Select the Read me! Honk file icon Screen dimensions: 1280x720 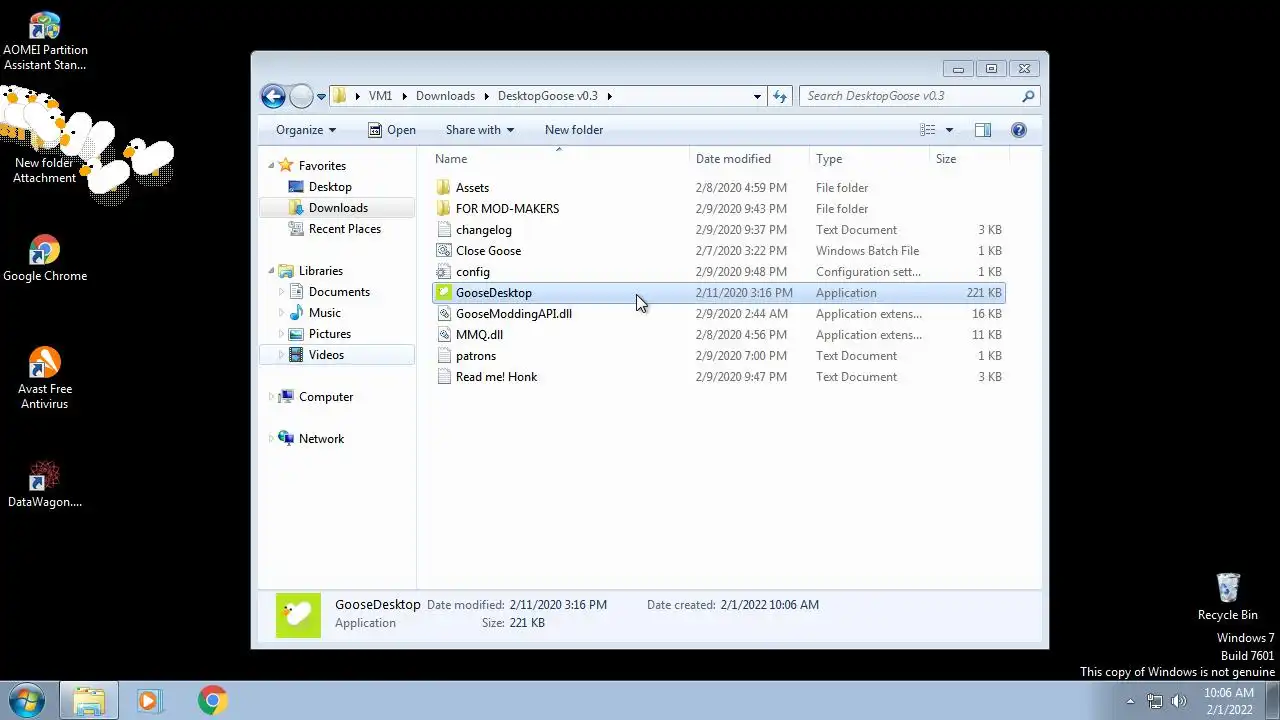point(444,377)
